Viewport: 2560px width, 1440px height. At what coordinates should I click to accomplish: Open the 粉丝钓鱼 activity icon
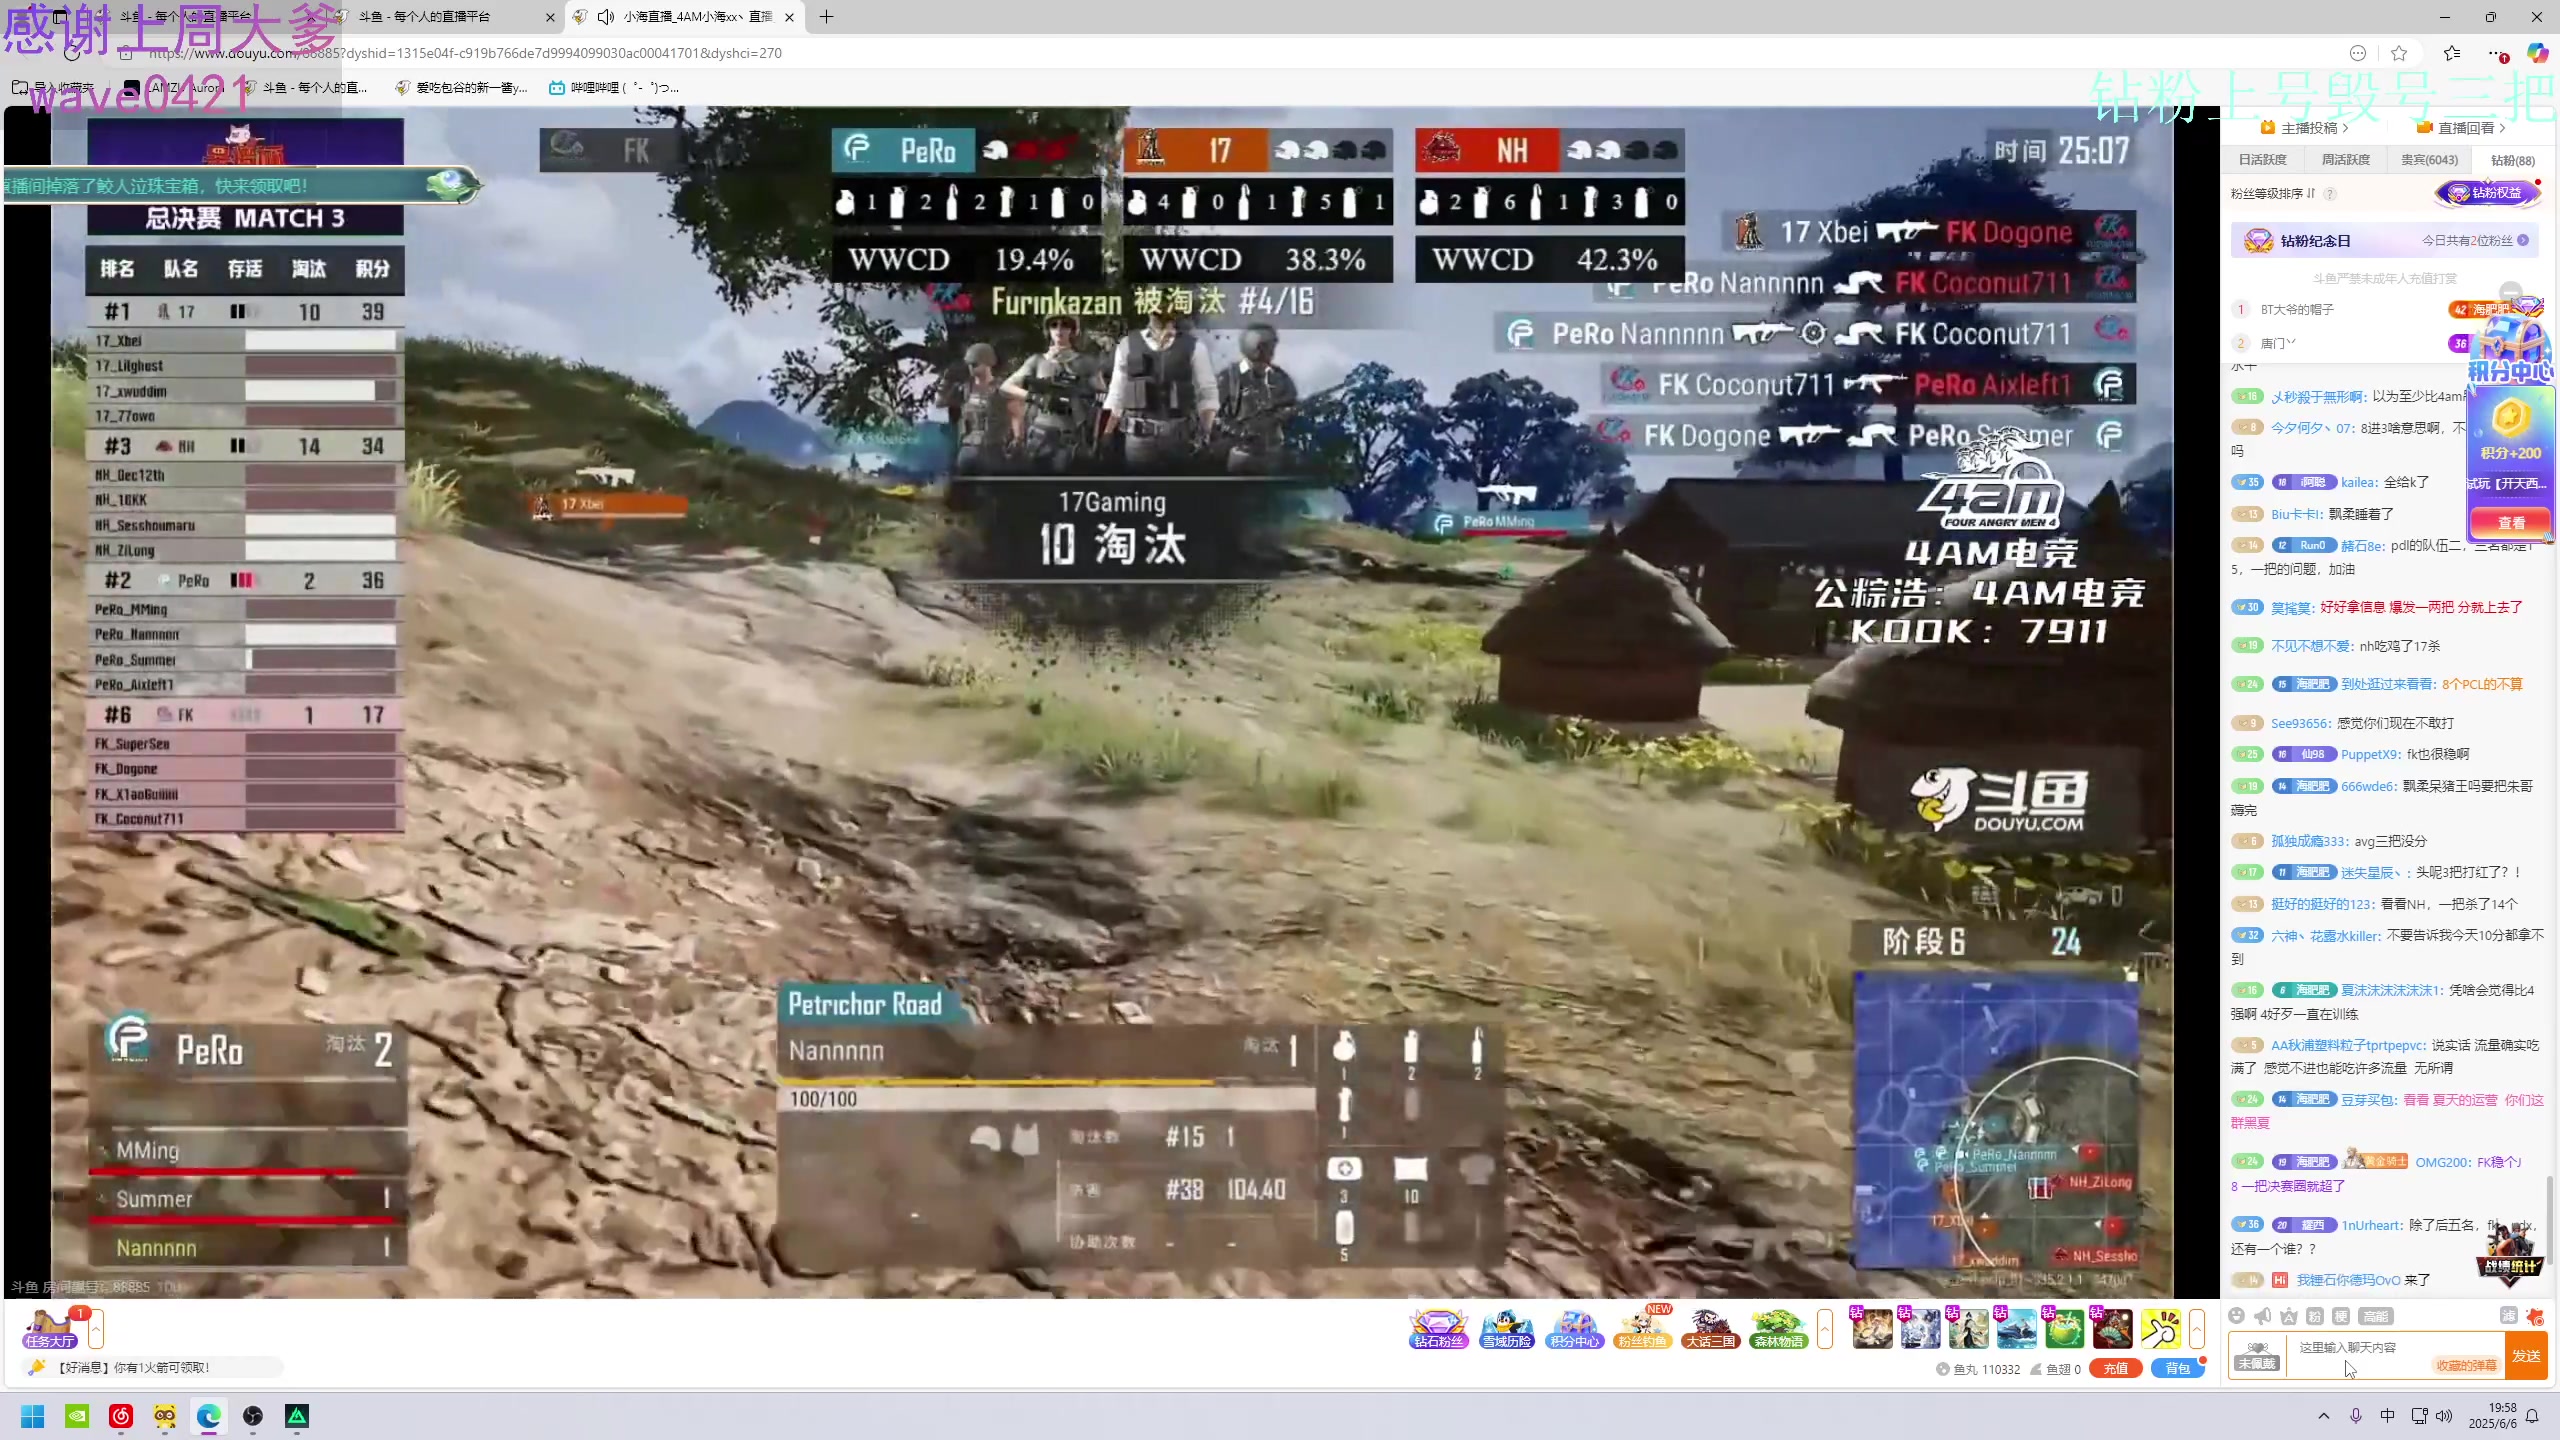[x=1642, y=1329]
